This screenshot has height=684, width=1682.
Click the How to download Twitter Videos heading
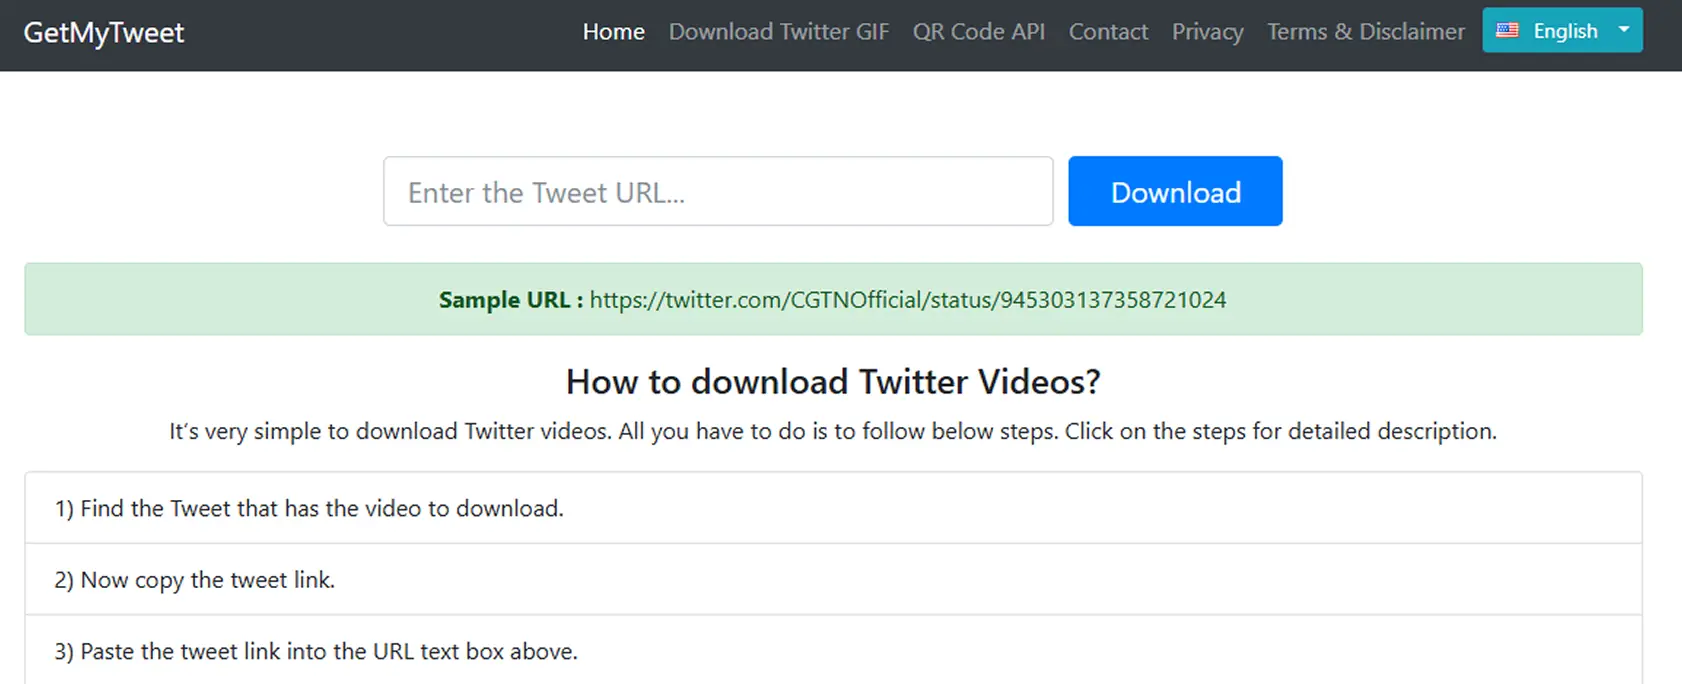(x=833, y=382)
